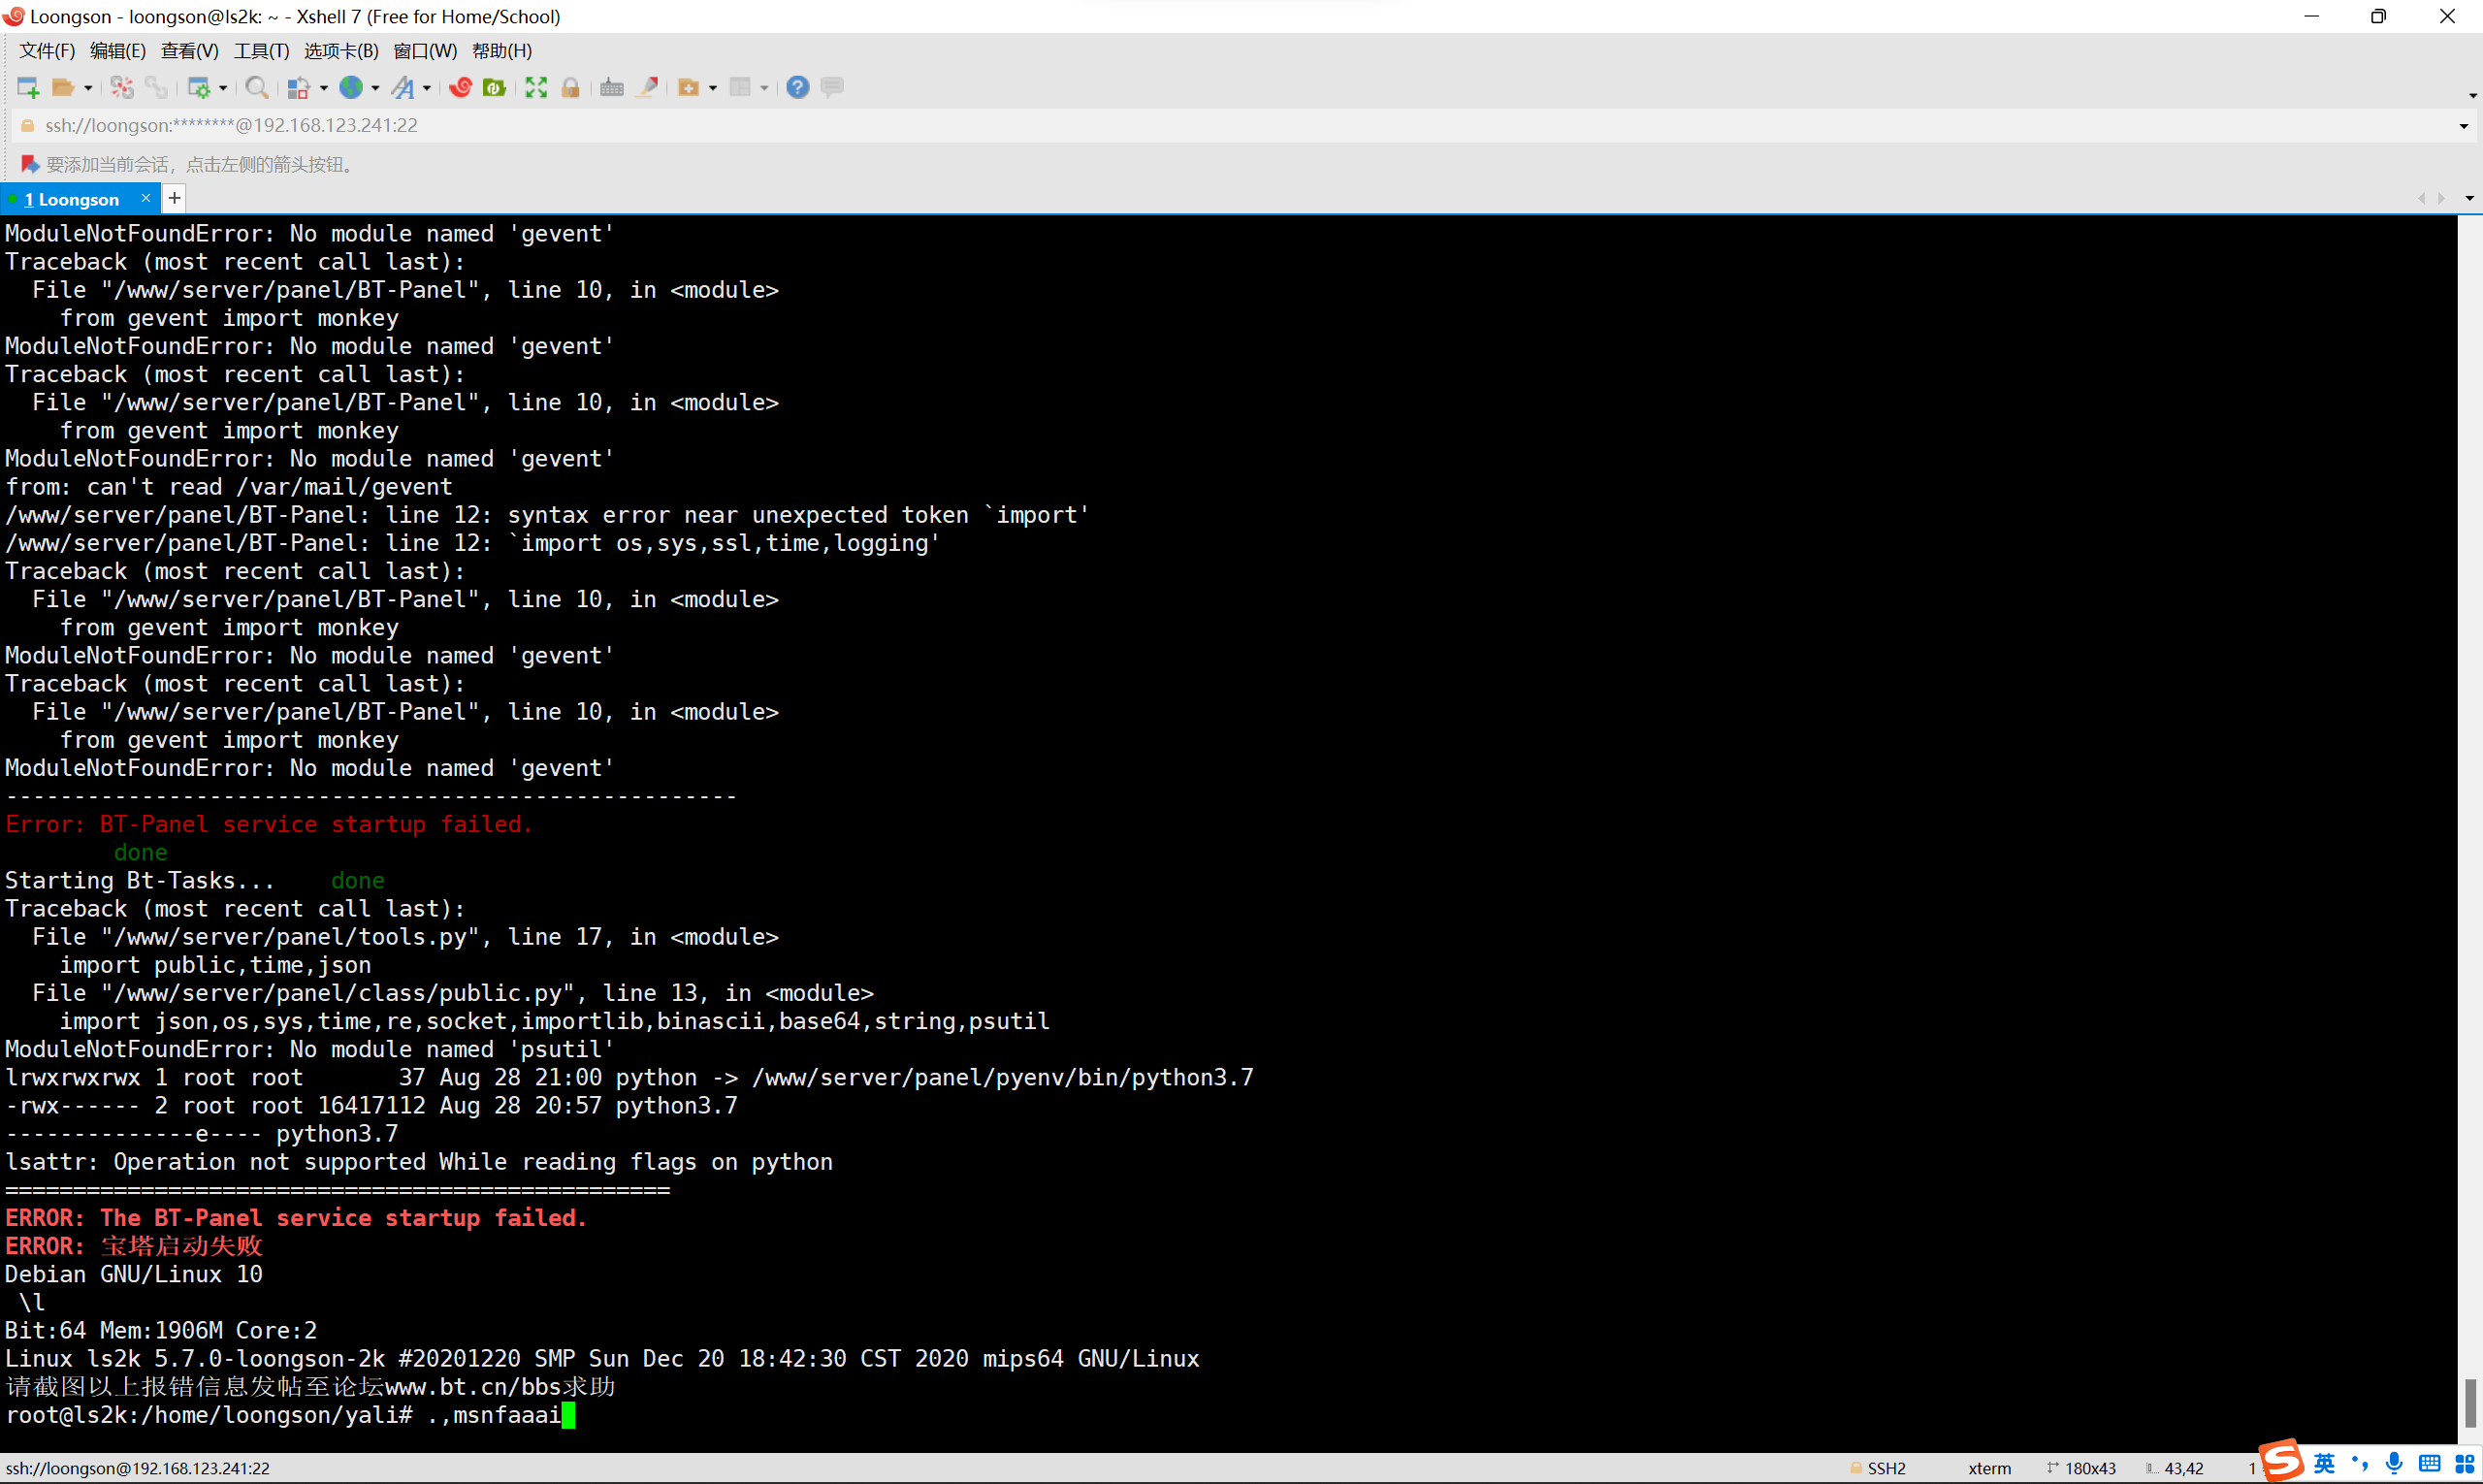
Task: Click the reconnect chain-link icon
Action: (x=156, y=88)
